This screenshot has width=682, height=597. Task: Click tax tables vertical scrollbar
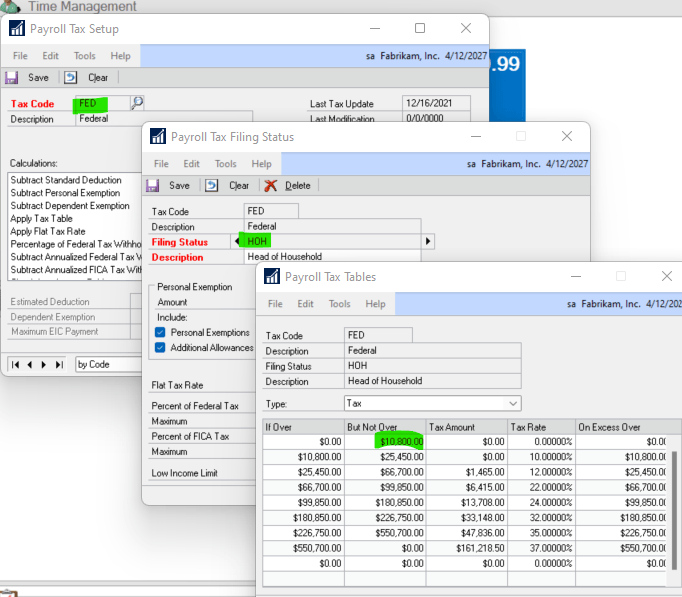pyautogui.click(x=674, y=510)
